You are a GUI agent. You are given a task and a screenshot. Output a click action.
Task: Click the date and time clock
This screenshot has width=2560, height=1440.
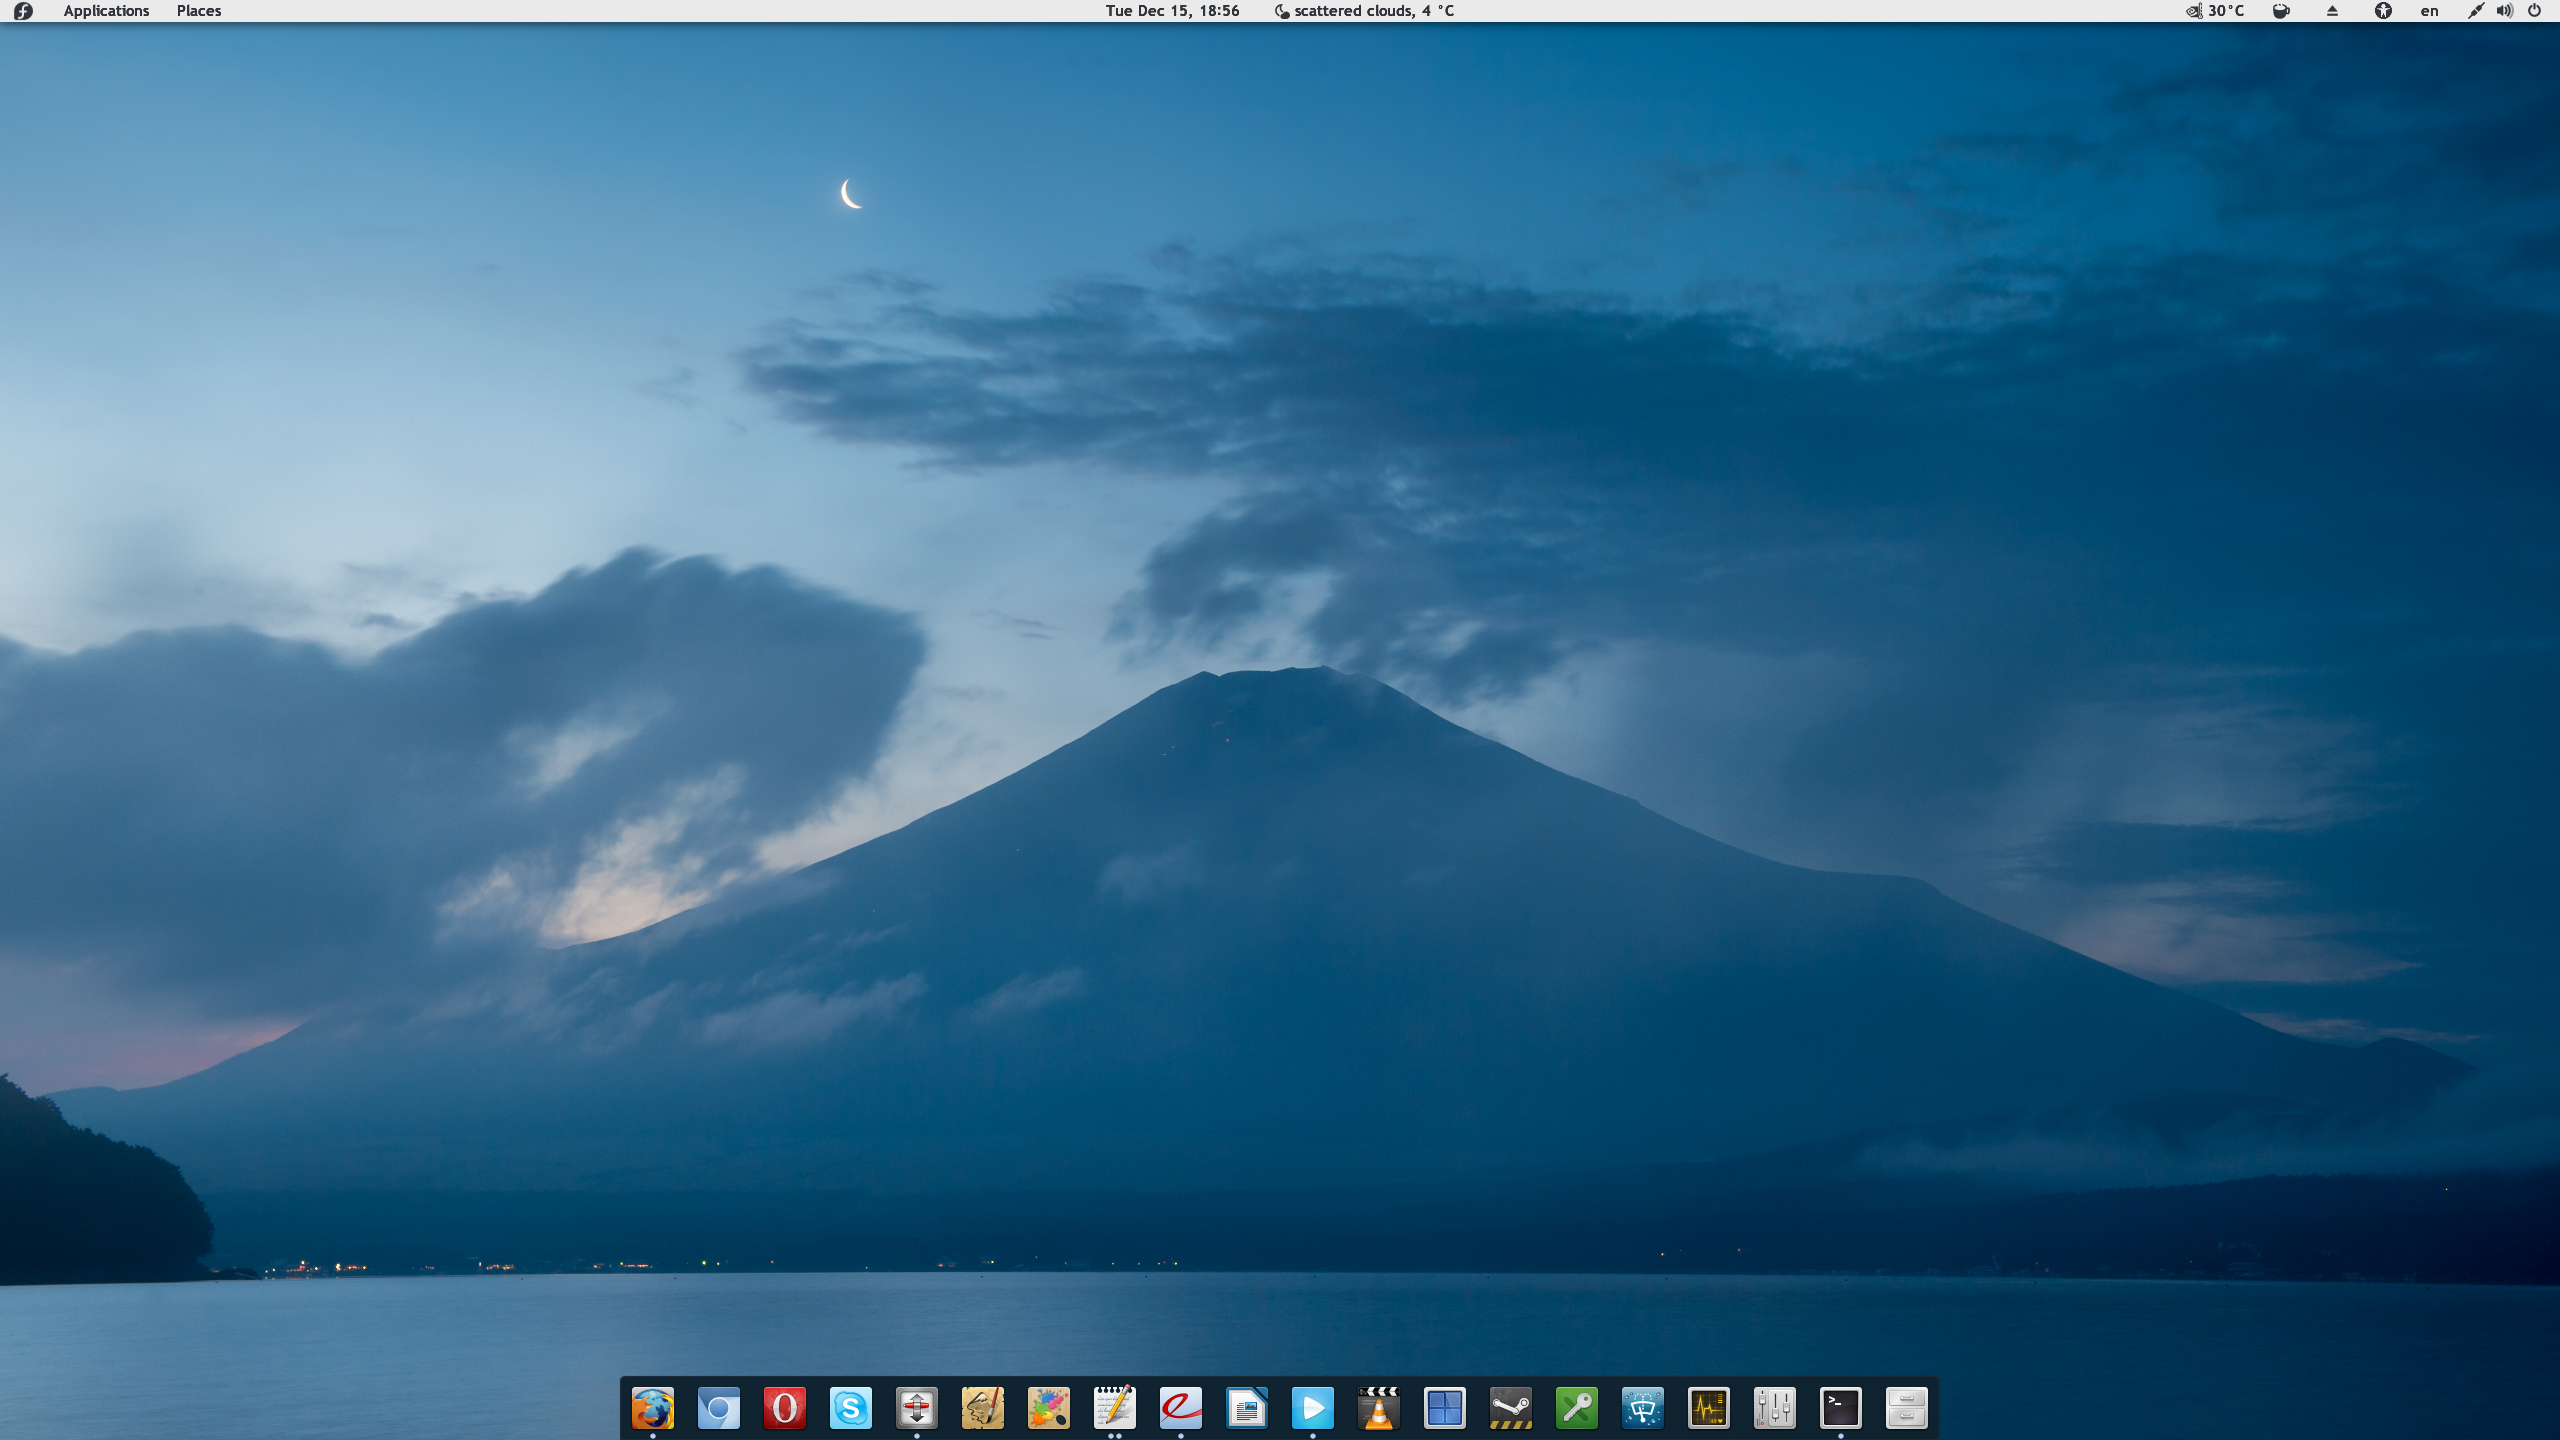pos(1172,11)
